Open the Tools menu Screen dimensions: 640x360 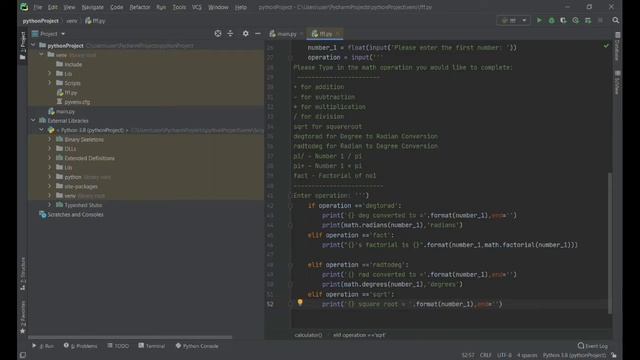179,7
